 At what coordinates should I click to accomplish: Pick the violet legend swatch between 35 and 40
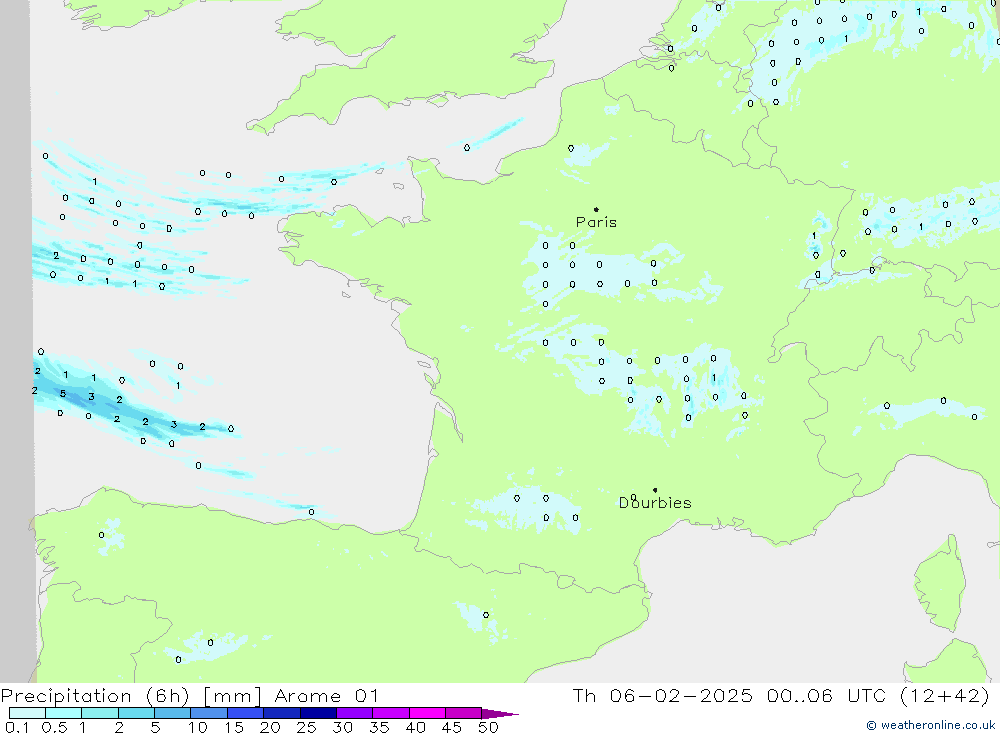[x=390, y=713]
